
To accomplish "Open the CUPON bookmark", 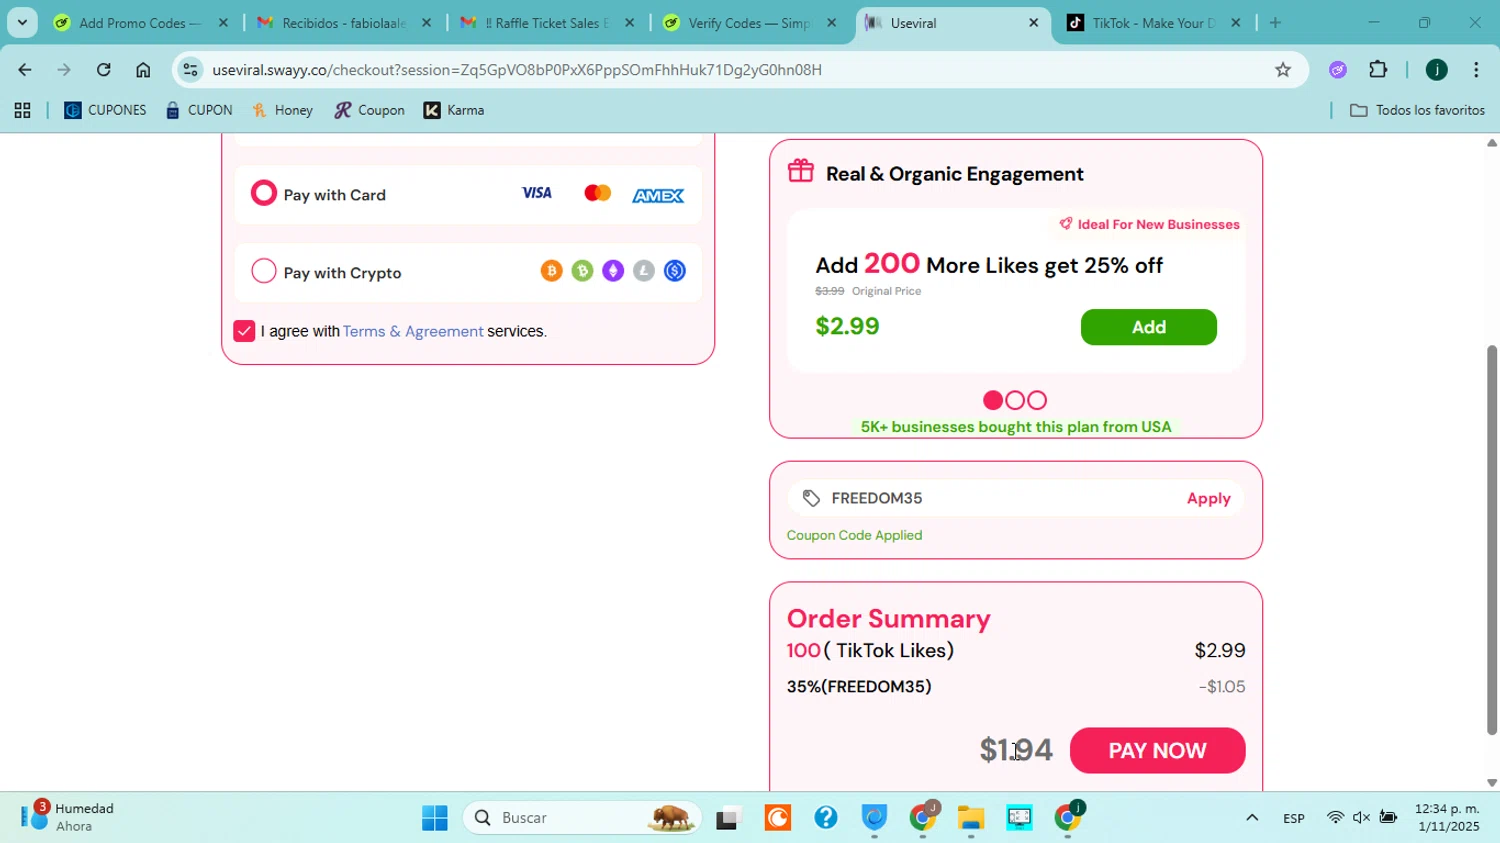I will (199, 110).
